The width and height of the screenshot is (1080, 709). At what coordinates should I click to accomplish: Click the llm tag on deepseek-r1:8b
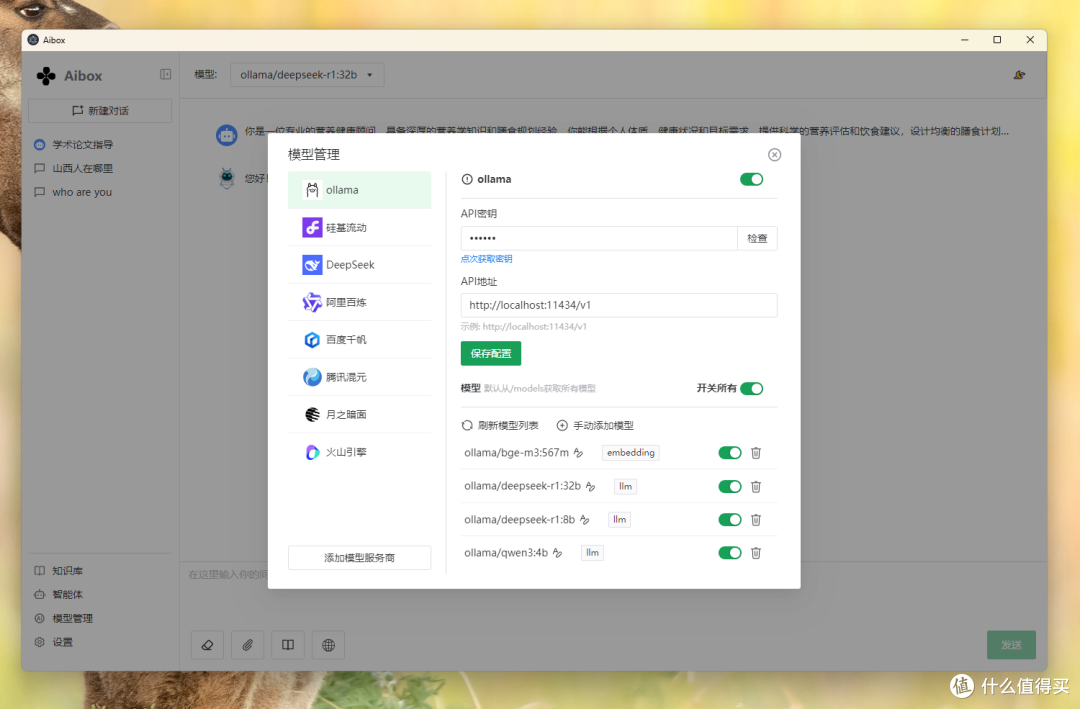[620, 520]
